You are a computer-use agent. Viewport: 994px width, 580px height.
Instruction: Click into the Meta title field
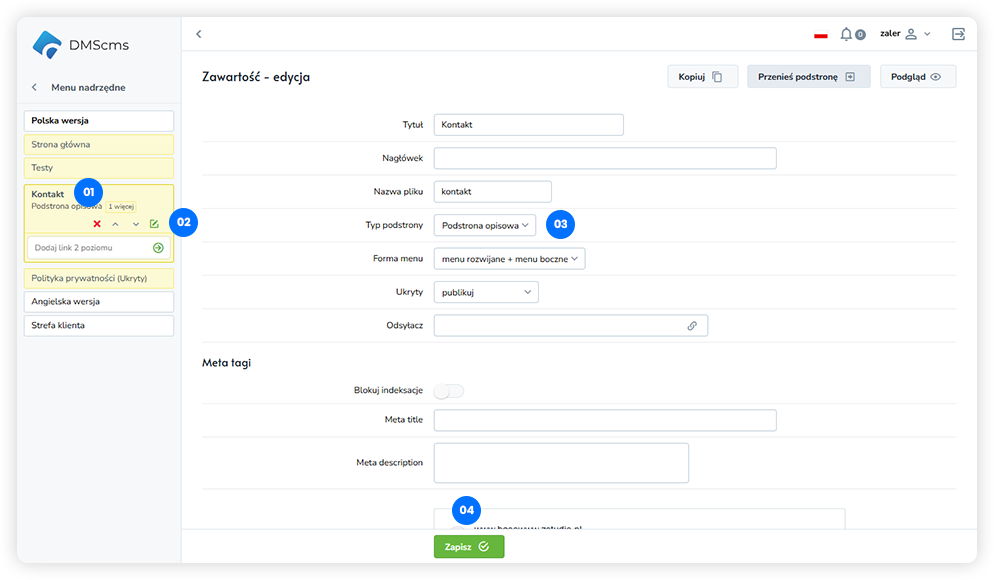tap(605, 420)
